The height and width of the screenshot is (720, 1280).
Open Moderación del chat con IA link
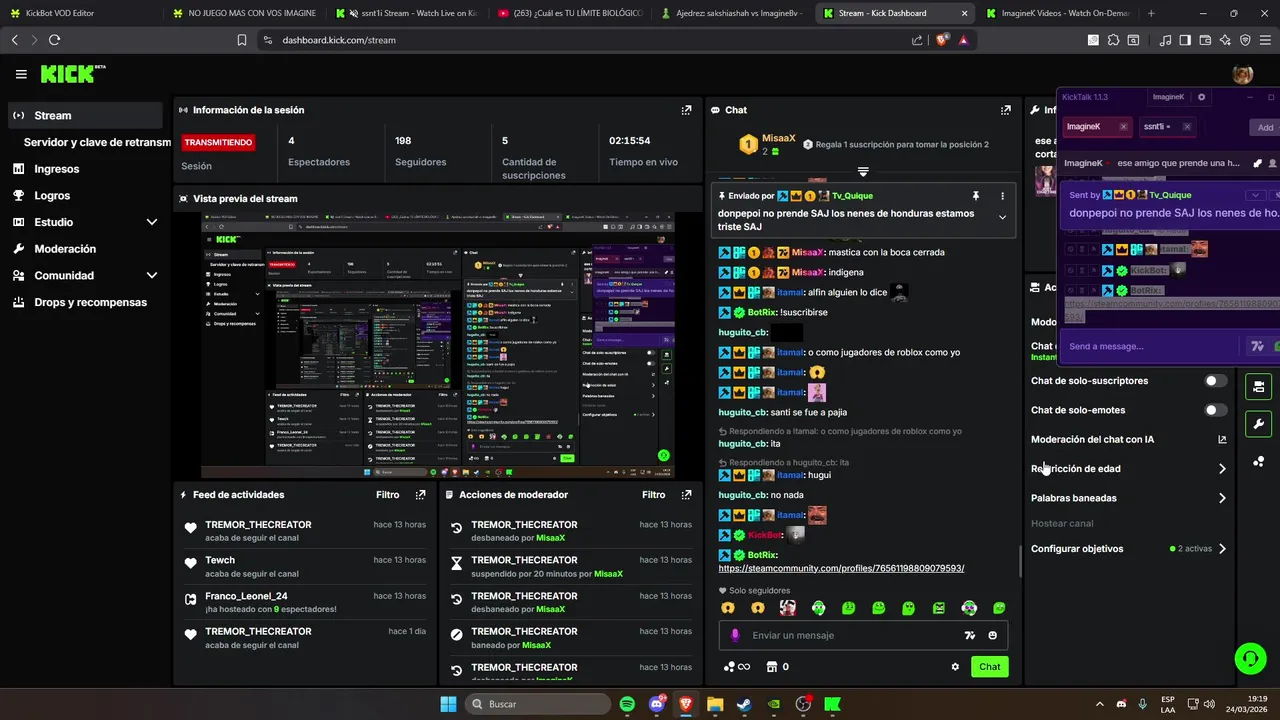[x=1128, y=439]
